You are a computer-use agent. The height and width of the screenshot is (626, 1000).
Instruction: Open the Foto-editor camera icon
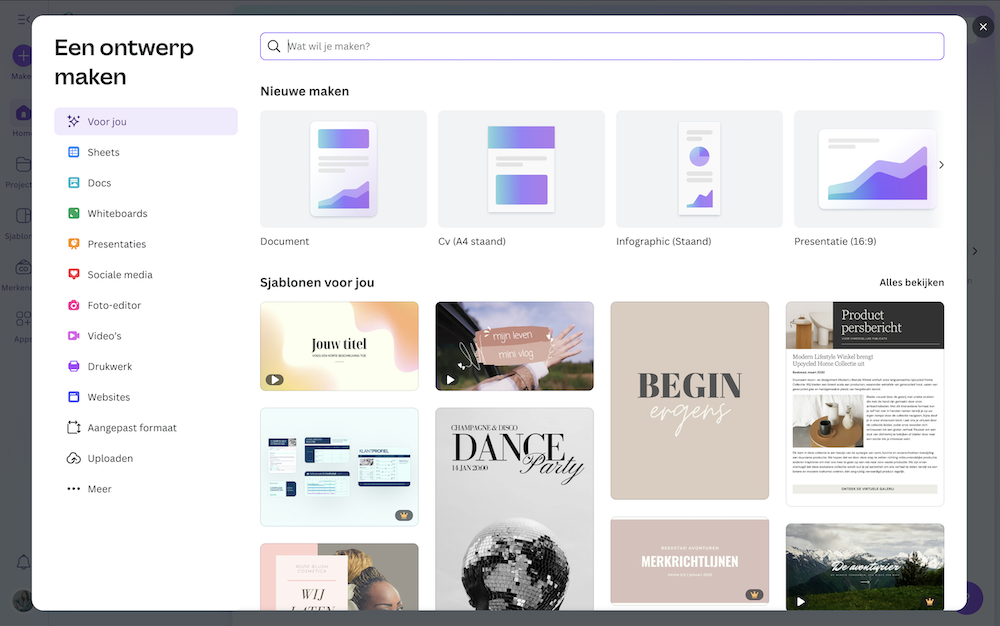[73, 306]
